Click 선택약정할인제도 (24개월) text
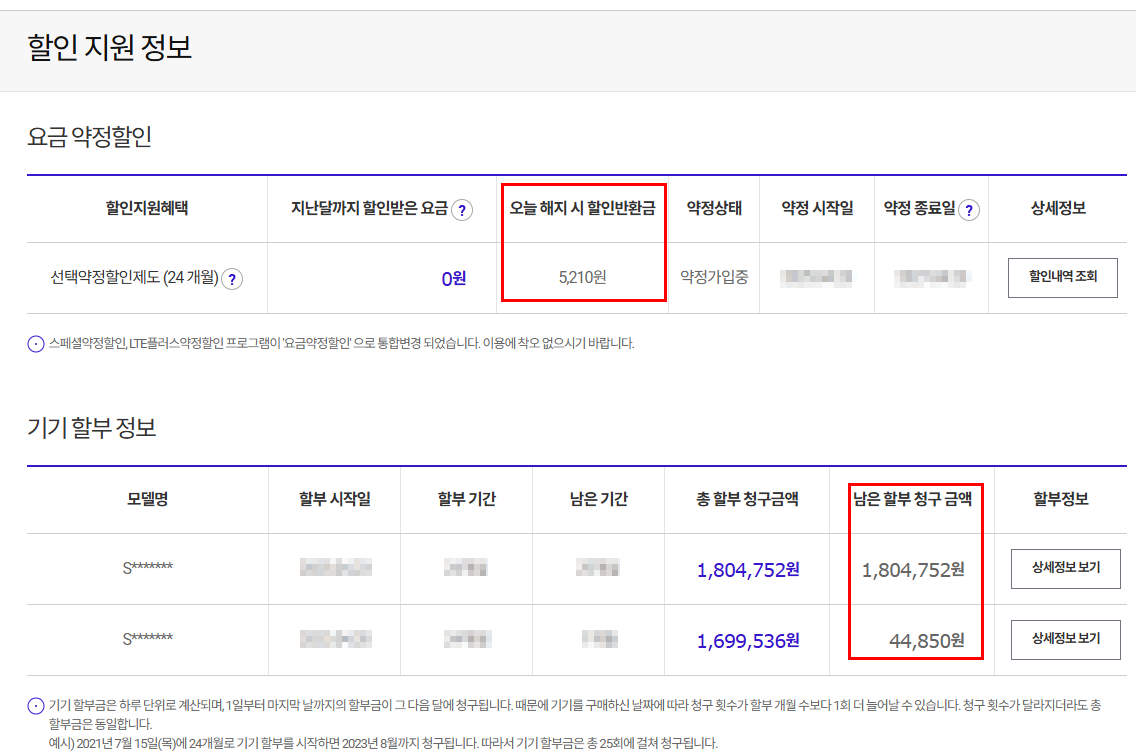Screen dimensions: 1136x754 (135, 277)
